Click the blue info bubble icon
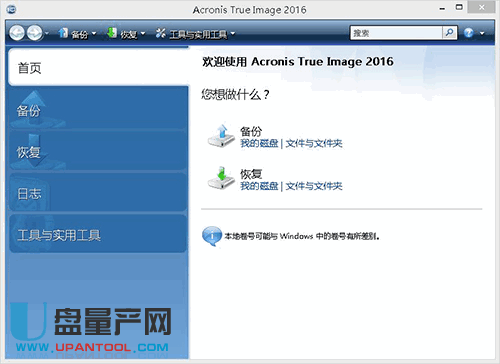 point(212,236)
